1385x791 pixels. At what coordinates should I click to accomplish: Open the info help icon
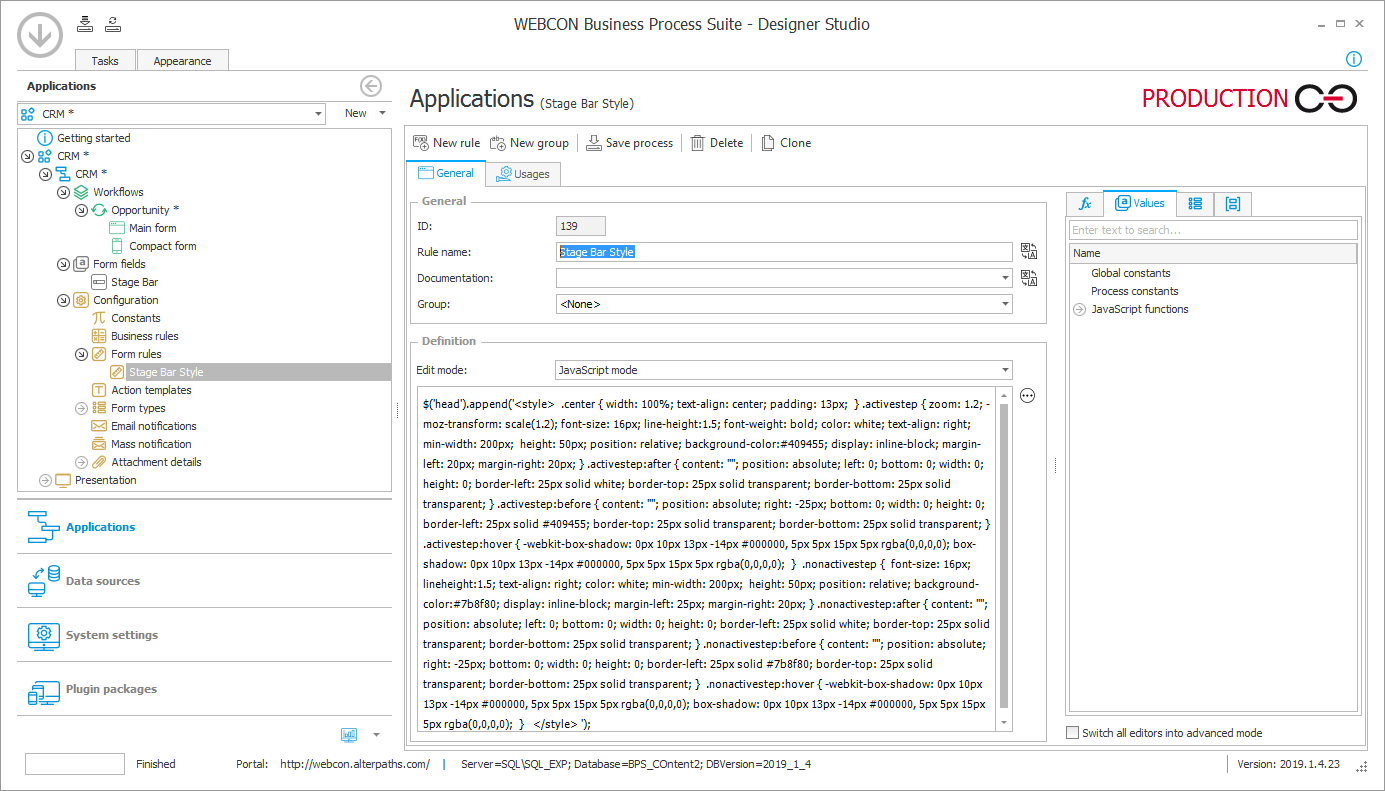[x=1354, y=59]
